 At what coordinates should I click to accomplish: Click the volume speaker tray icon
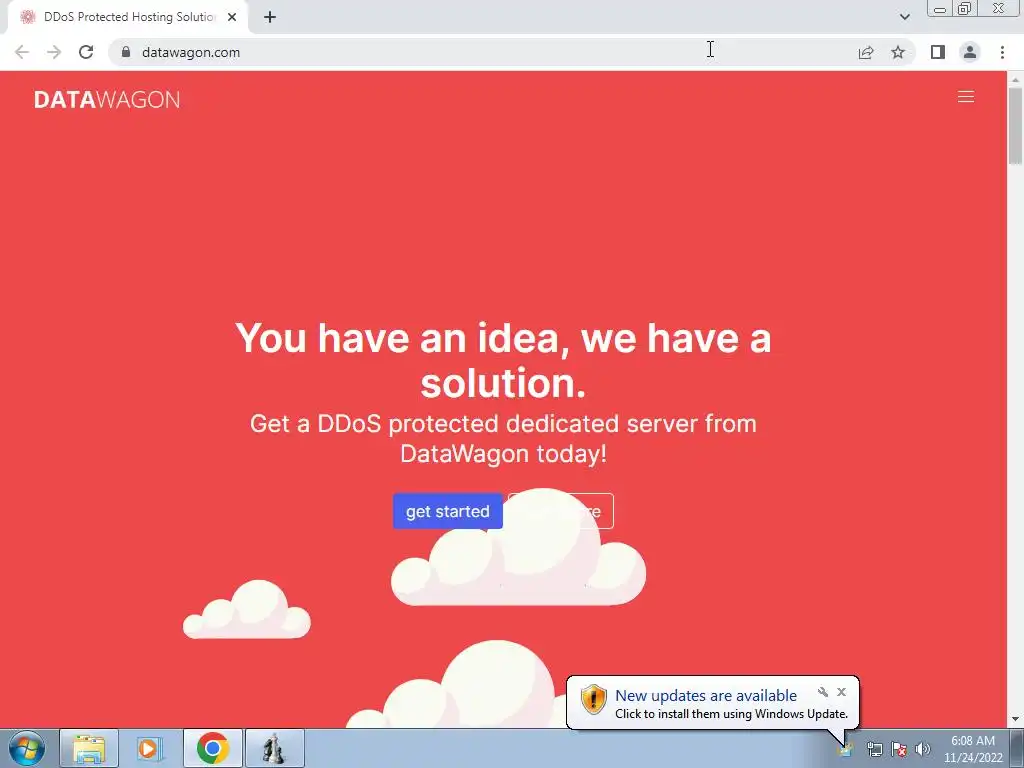coord(923,749)
